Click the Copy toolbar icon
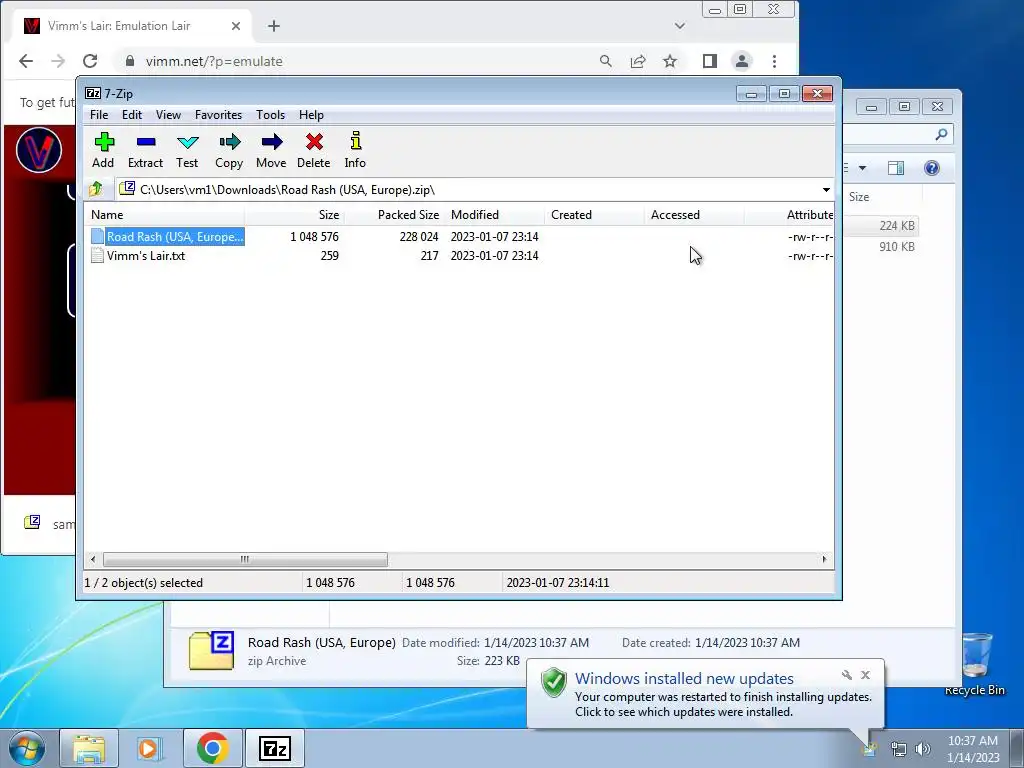The width and height of the screenshot is (1024, 768). click(x=229, y=150)
